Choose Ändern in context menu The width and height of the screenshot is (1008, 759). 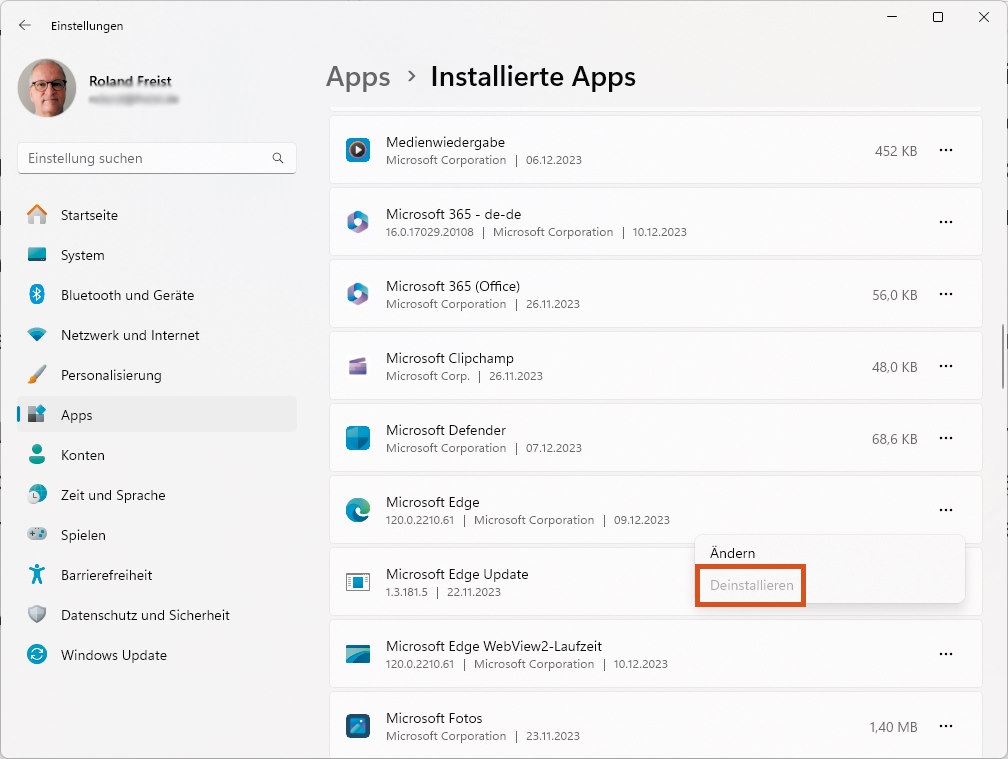coord(829,553)
